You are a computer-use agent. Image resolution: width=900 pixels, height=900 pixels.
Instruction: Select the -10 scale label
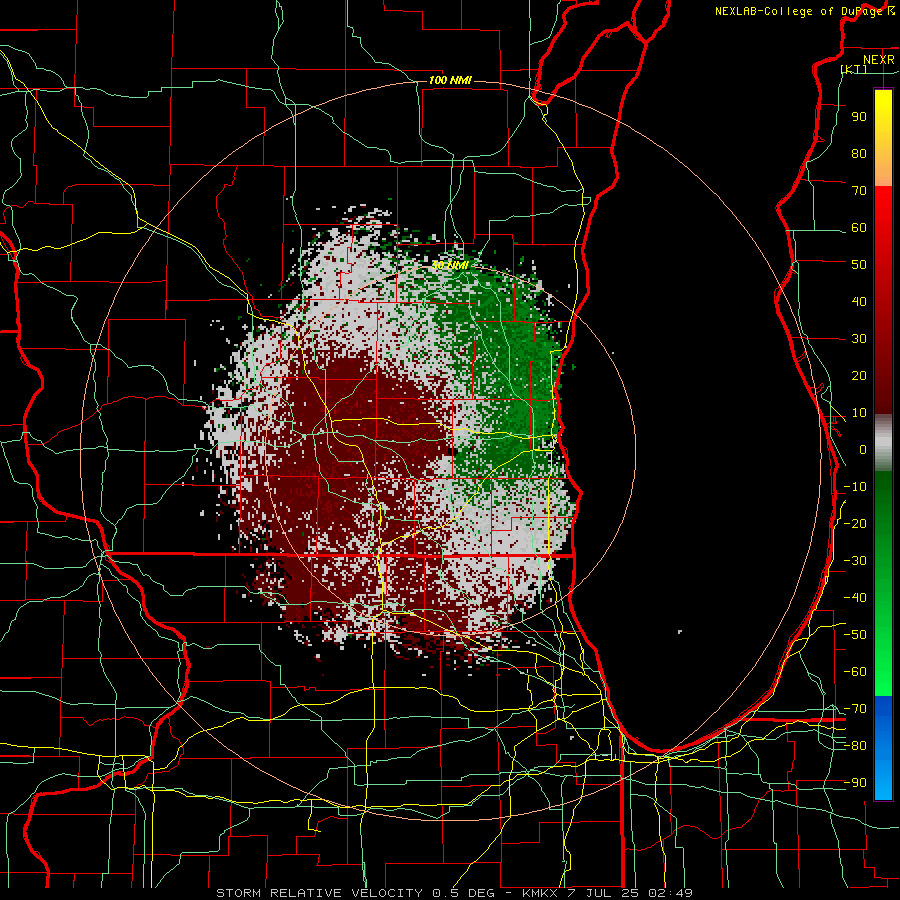coord(855,487)
